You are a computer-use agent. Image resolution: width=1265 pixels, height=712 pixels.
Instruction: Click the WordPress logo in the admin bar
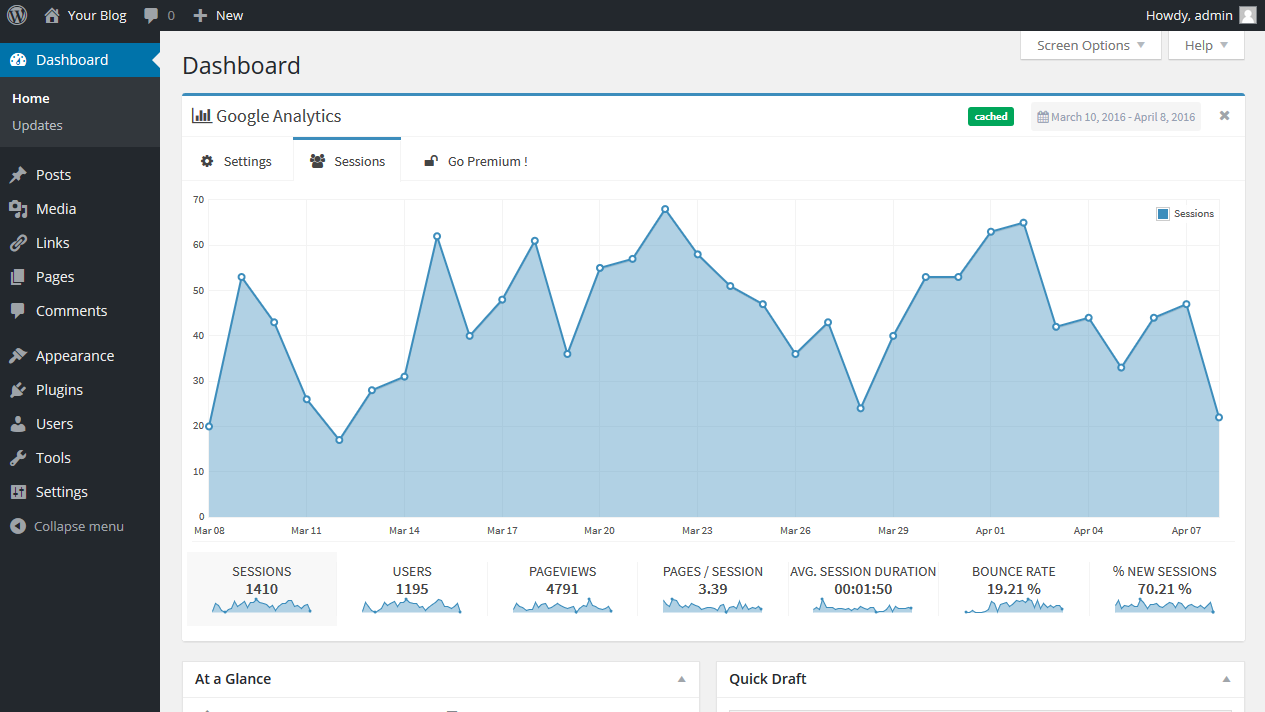click(17, 15)
